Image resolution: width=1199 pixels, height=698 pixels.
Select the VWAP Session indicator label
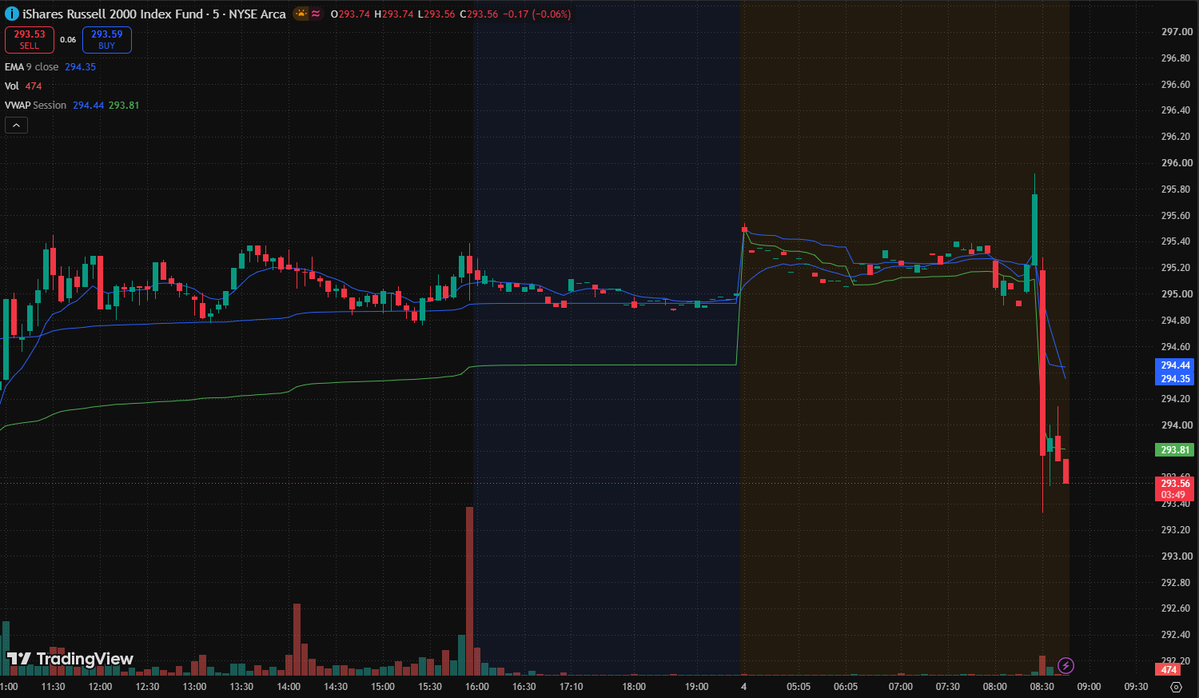click(35, 106)
